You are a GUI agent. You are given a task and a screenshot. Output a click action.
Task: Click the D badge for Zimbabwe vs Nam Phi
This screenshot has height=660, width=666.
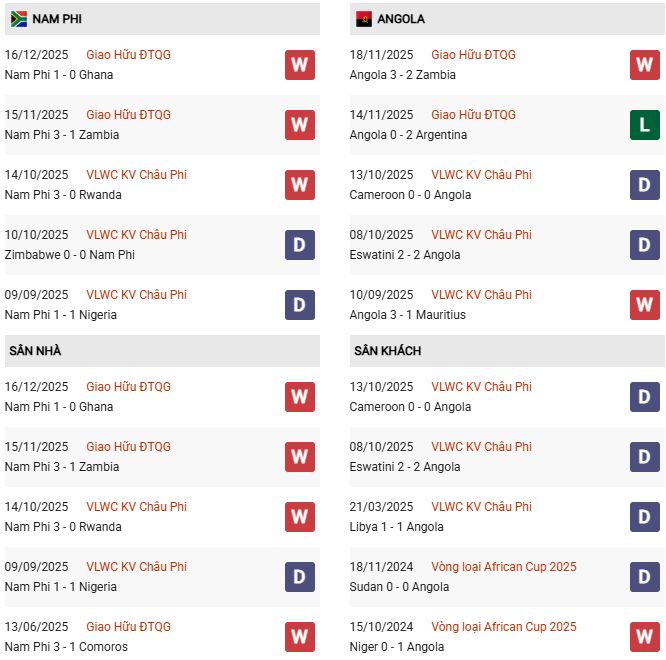click(x=300, y=245)
